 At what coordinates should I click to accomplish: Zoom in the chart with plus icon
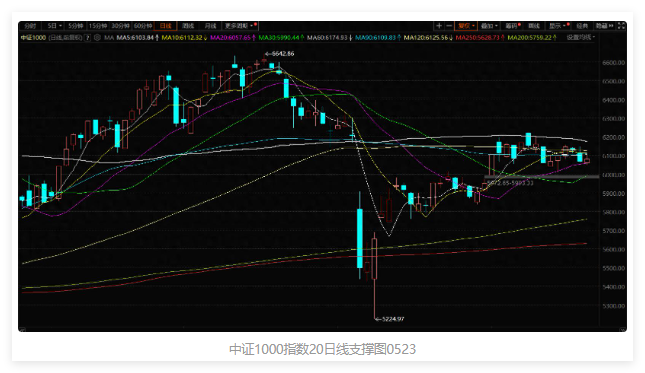(439, 26)
